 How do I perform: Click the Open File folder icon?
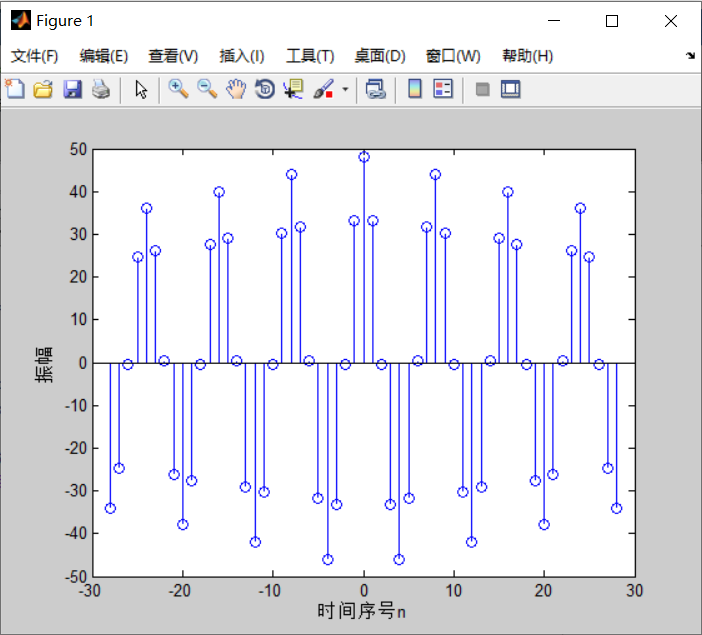click(43, 89)
